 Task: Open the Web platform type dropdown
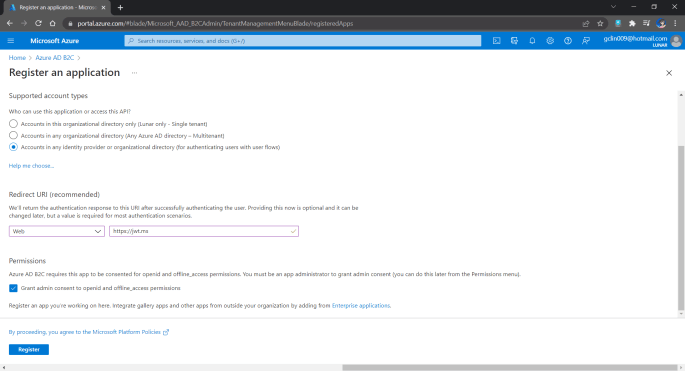click(57, 231)
